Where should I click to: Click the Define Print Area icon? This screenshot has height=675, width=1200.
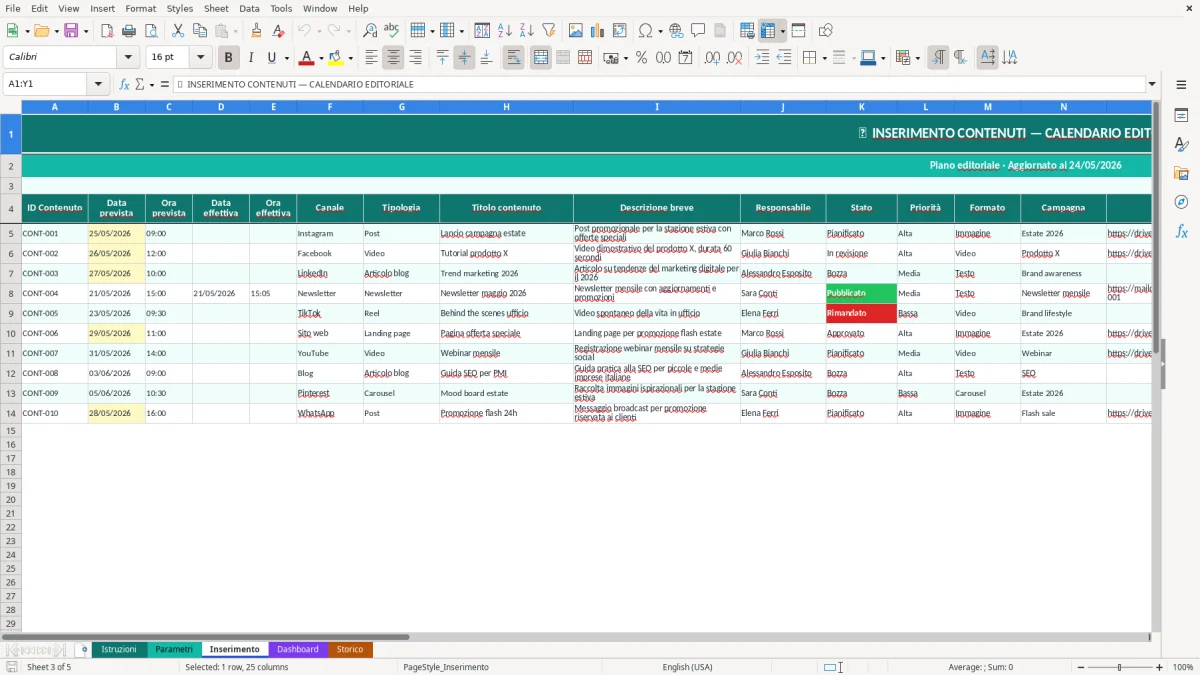coord(747,31)
